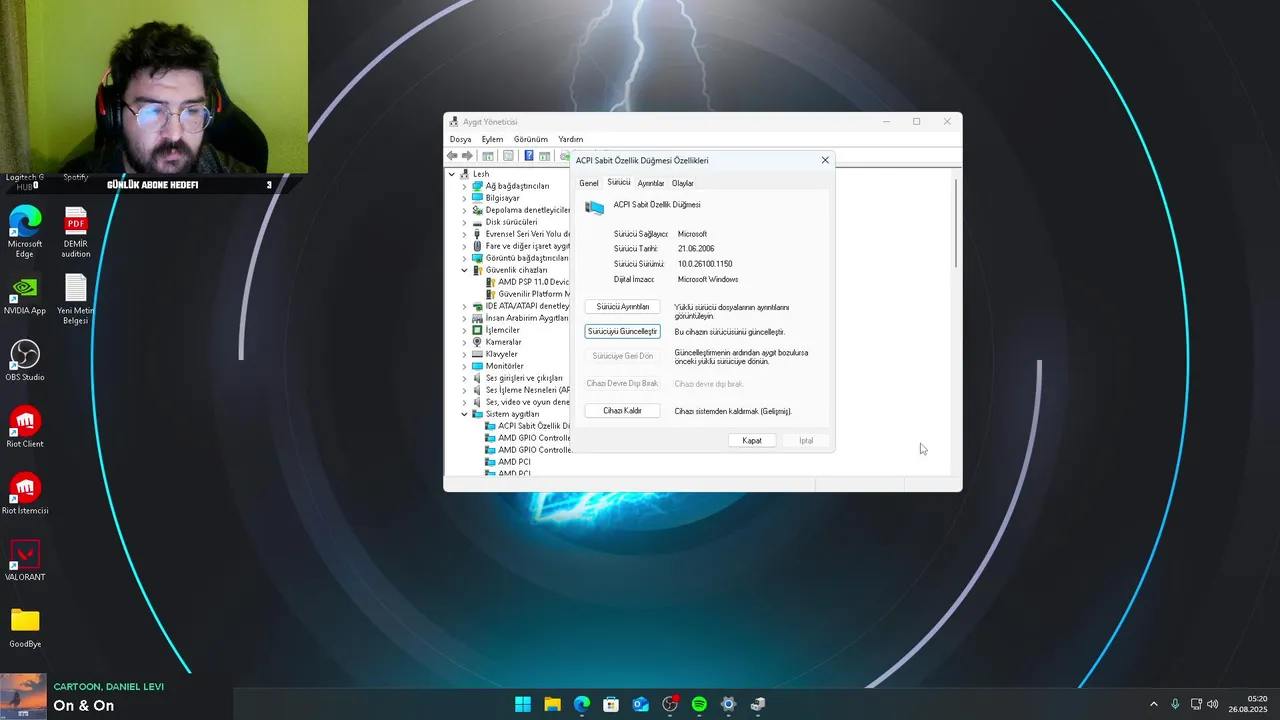Image resolution: width=1280 pixels, height=720 pixels.
Task: Click the On & On album thumbnail
Action: (x=24, y=696)
